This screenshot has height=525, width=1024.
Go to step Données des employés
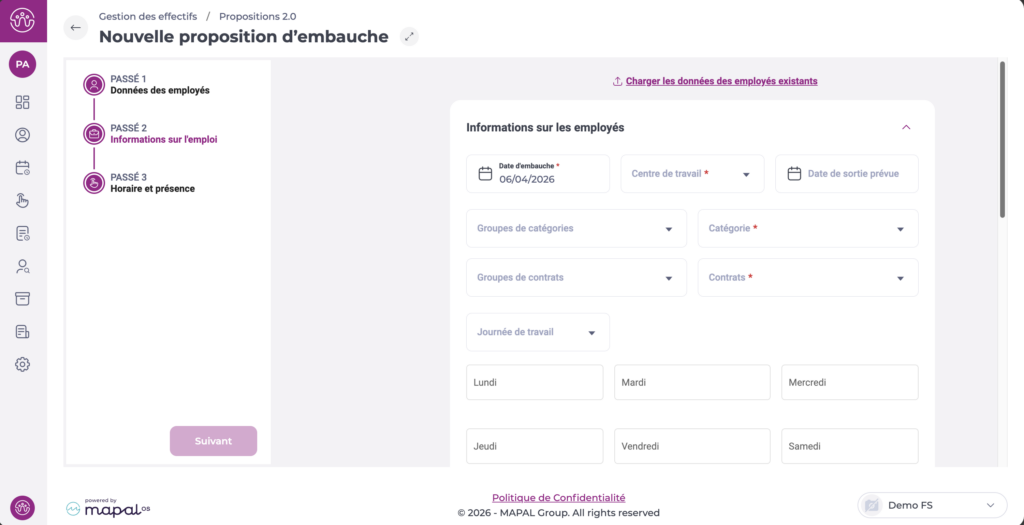[x=159, y=90]
